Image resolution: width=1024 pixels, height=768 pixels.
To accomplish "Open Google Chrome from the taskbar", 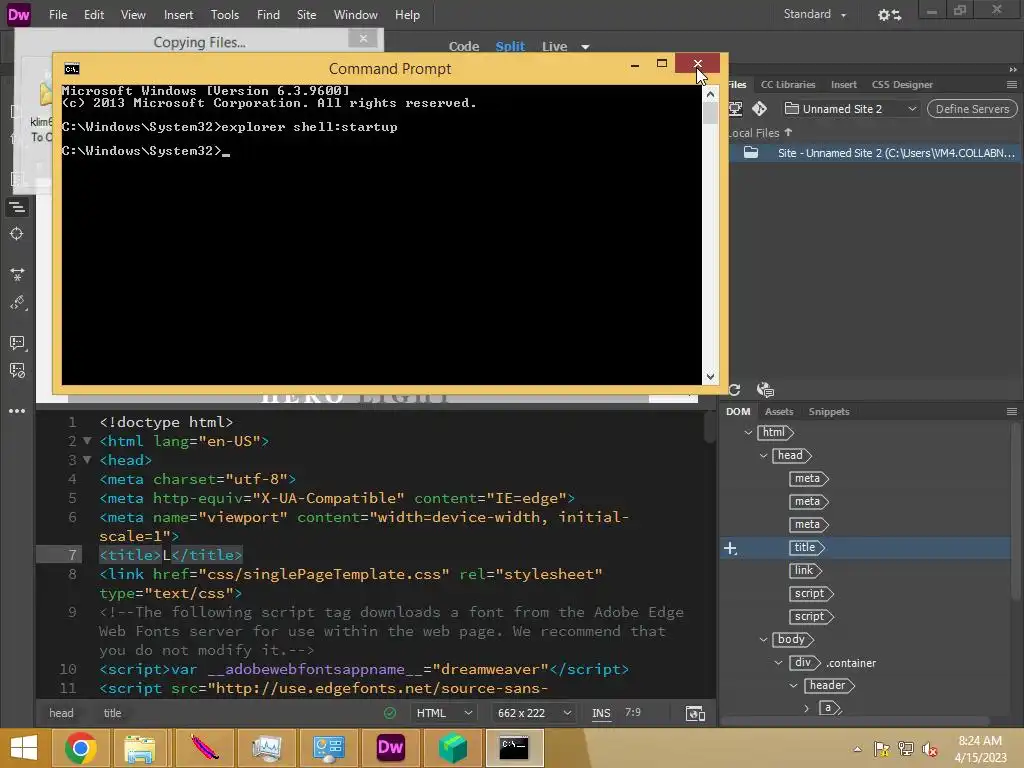I will [x=81, y=748].
